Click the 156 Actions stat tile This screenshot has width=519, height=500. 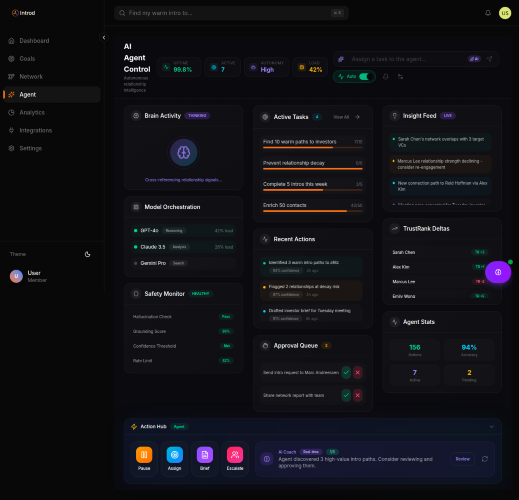coord(415,350)
